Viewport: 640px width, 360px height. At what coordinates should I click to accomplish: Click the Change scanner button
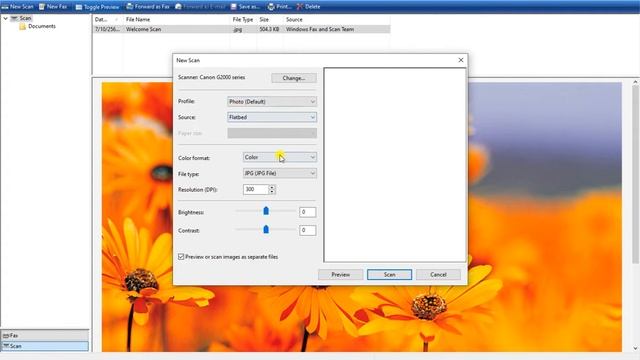coord(293,78)
